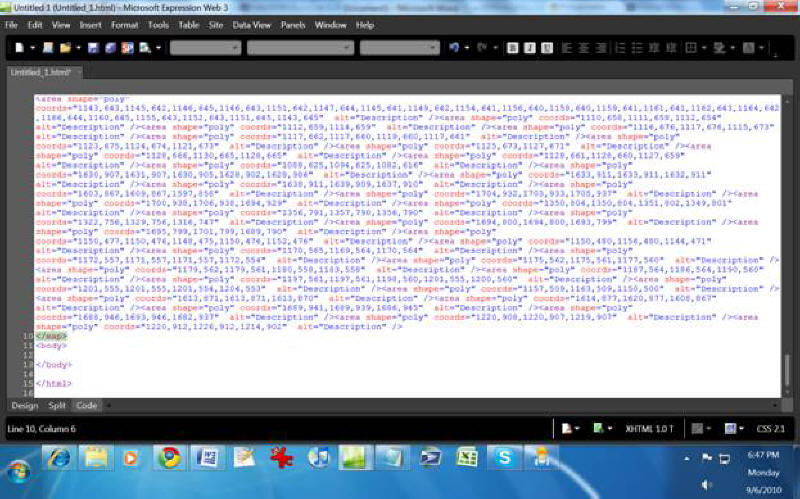Open the New document dropdown arrow
The image size is (800, 499).
tap(32, 48)
